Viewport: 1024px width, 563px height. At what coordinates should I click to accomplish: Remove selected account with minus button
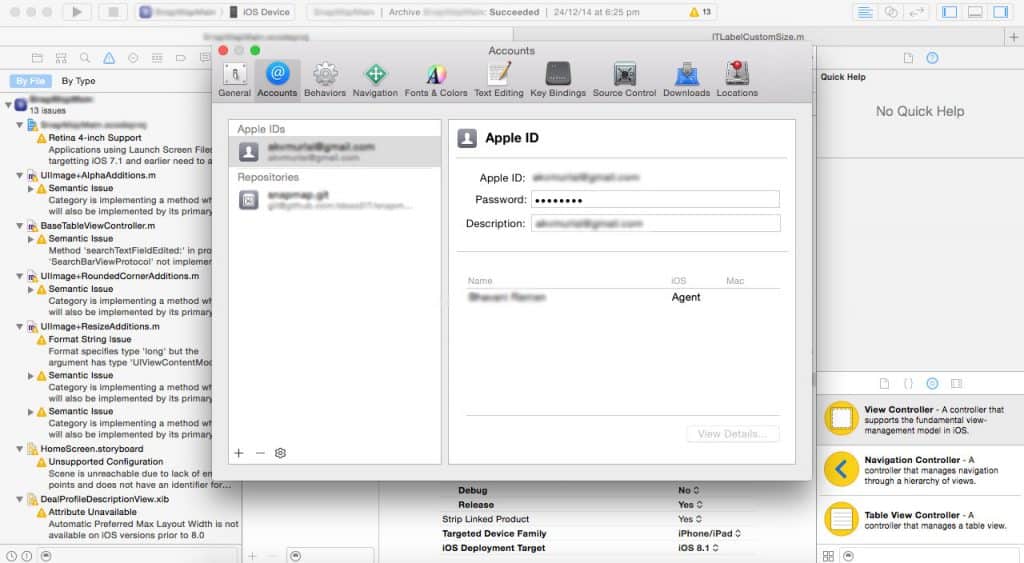click(260, 453)
